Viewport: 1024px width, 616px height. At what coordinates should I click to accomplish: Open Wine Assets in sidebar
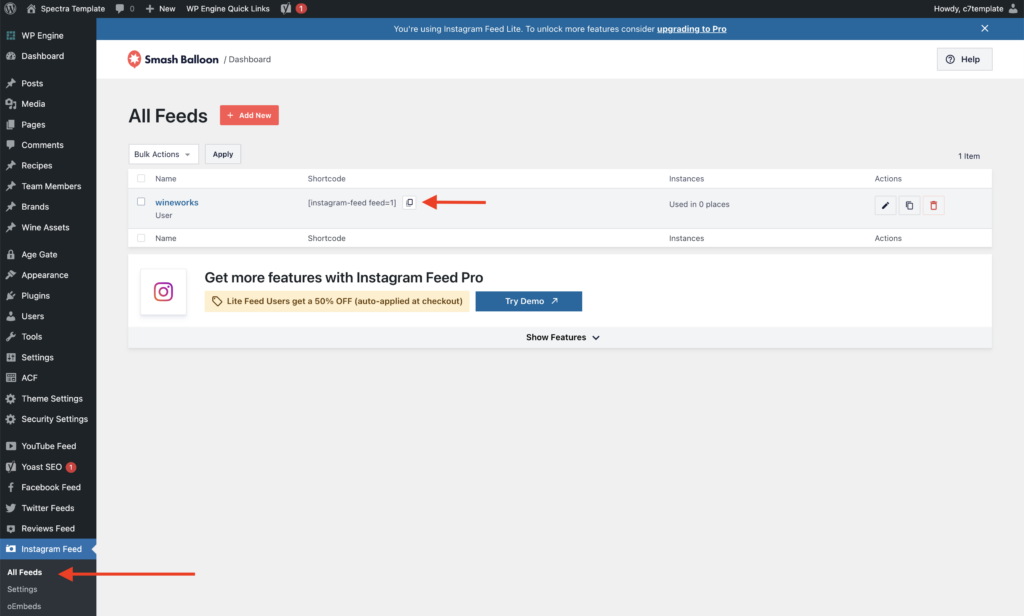[x=48, y=227]
